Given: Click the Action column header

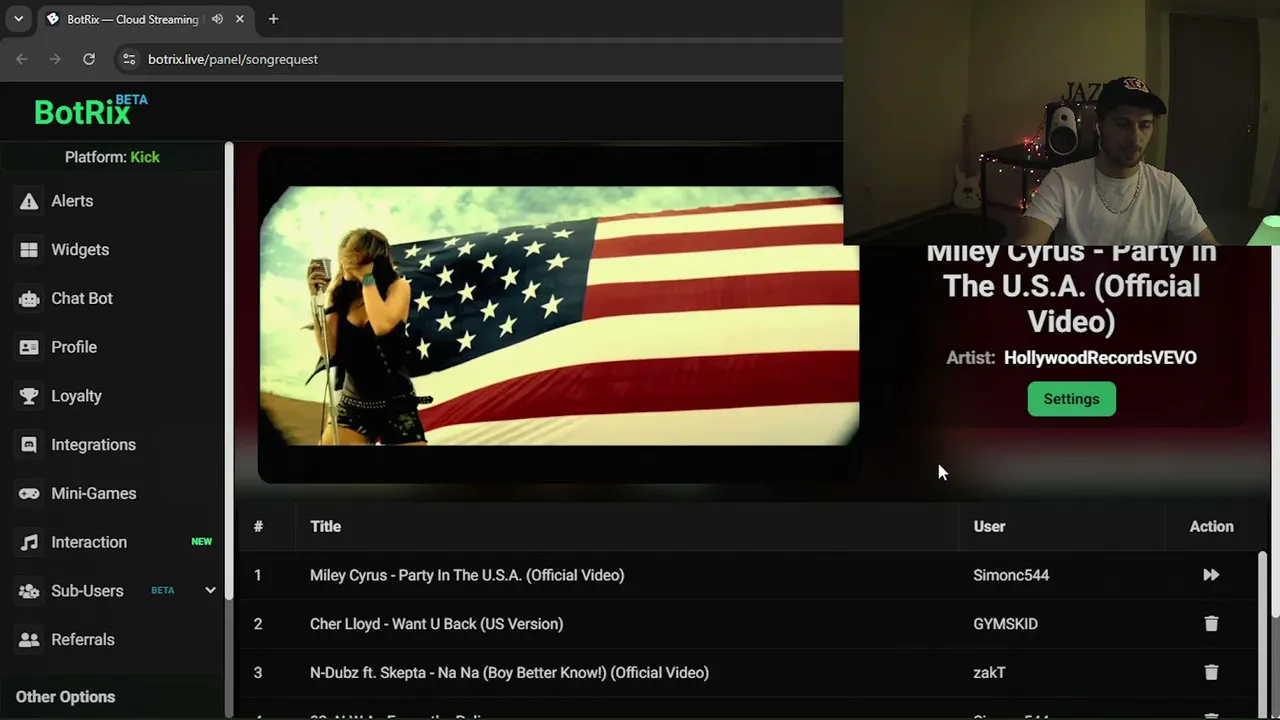Looking at the screenshot, I should point(1211,526).
